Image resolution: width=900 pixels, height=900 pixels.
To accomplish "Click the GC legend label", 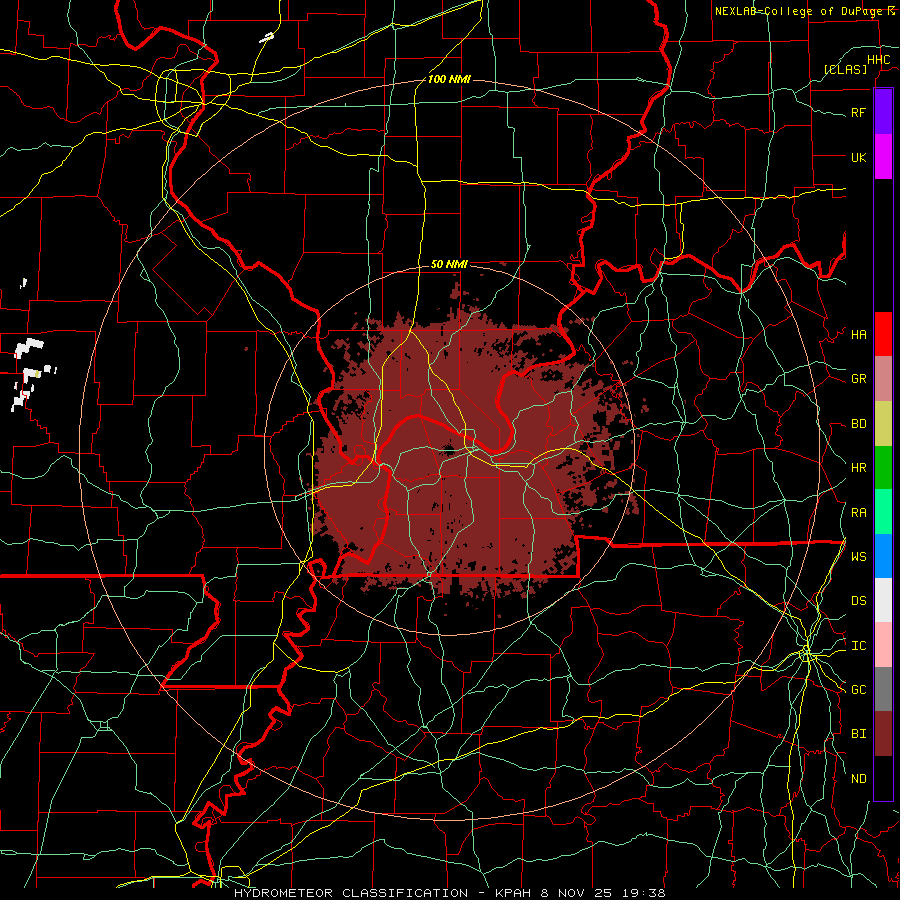I will [x=858, y=690].
